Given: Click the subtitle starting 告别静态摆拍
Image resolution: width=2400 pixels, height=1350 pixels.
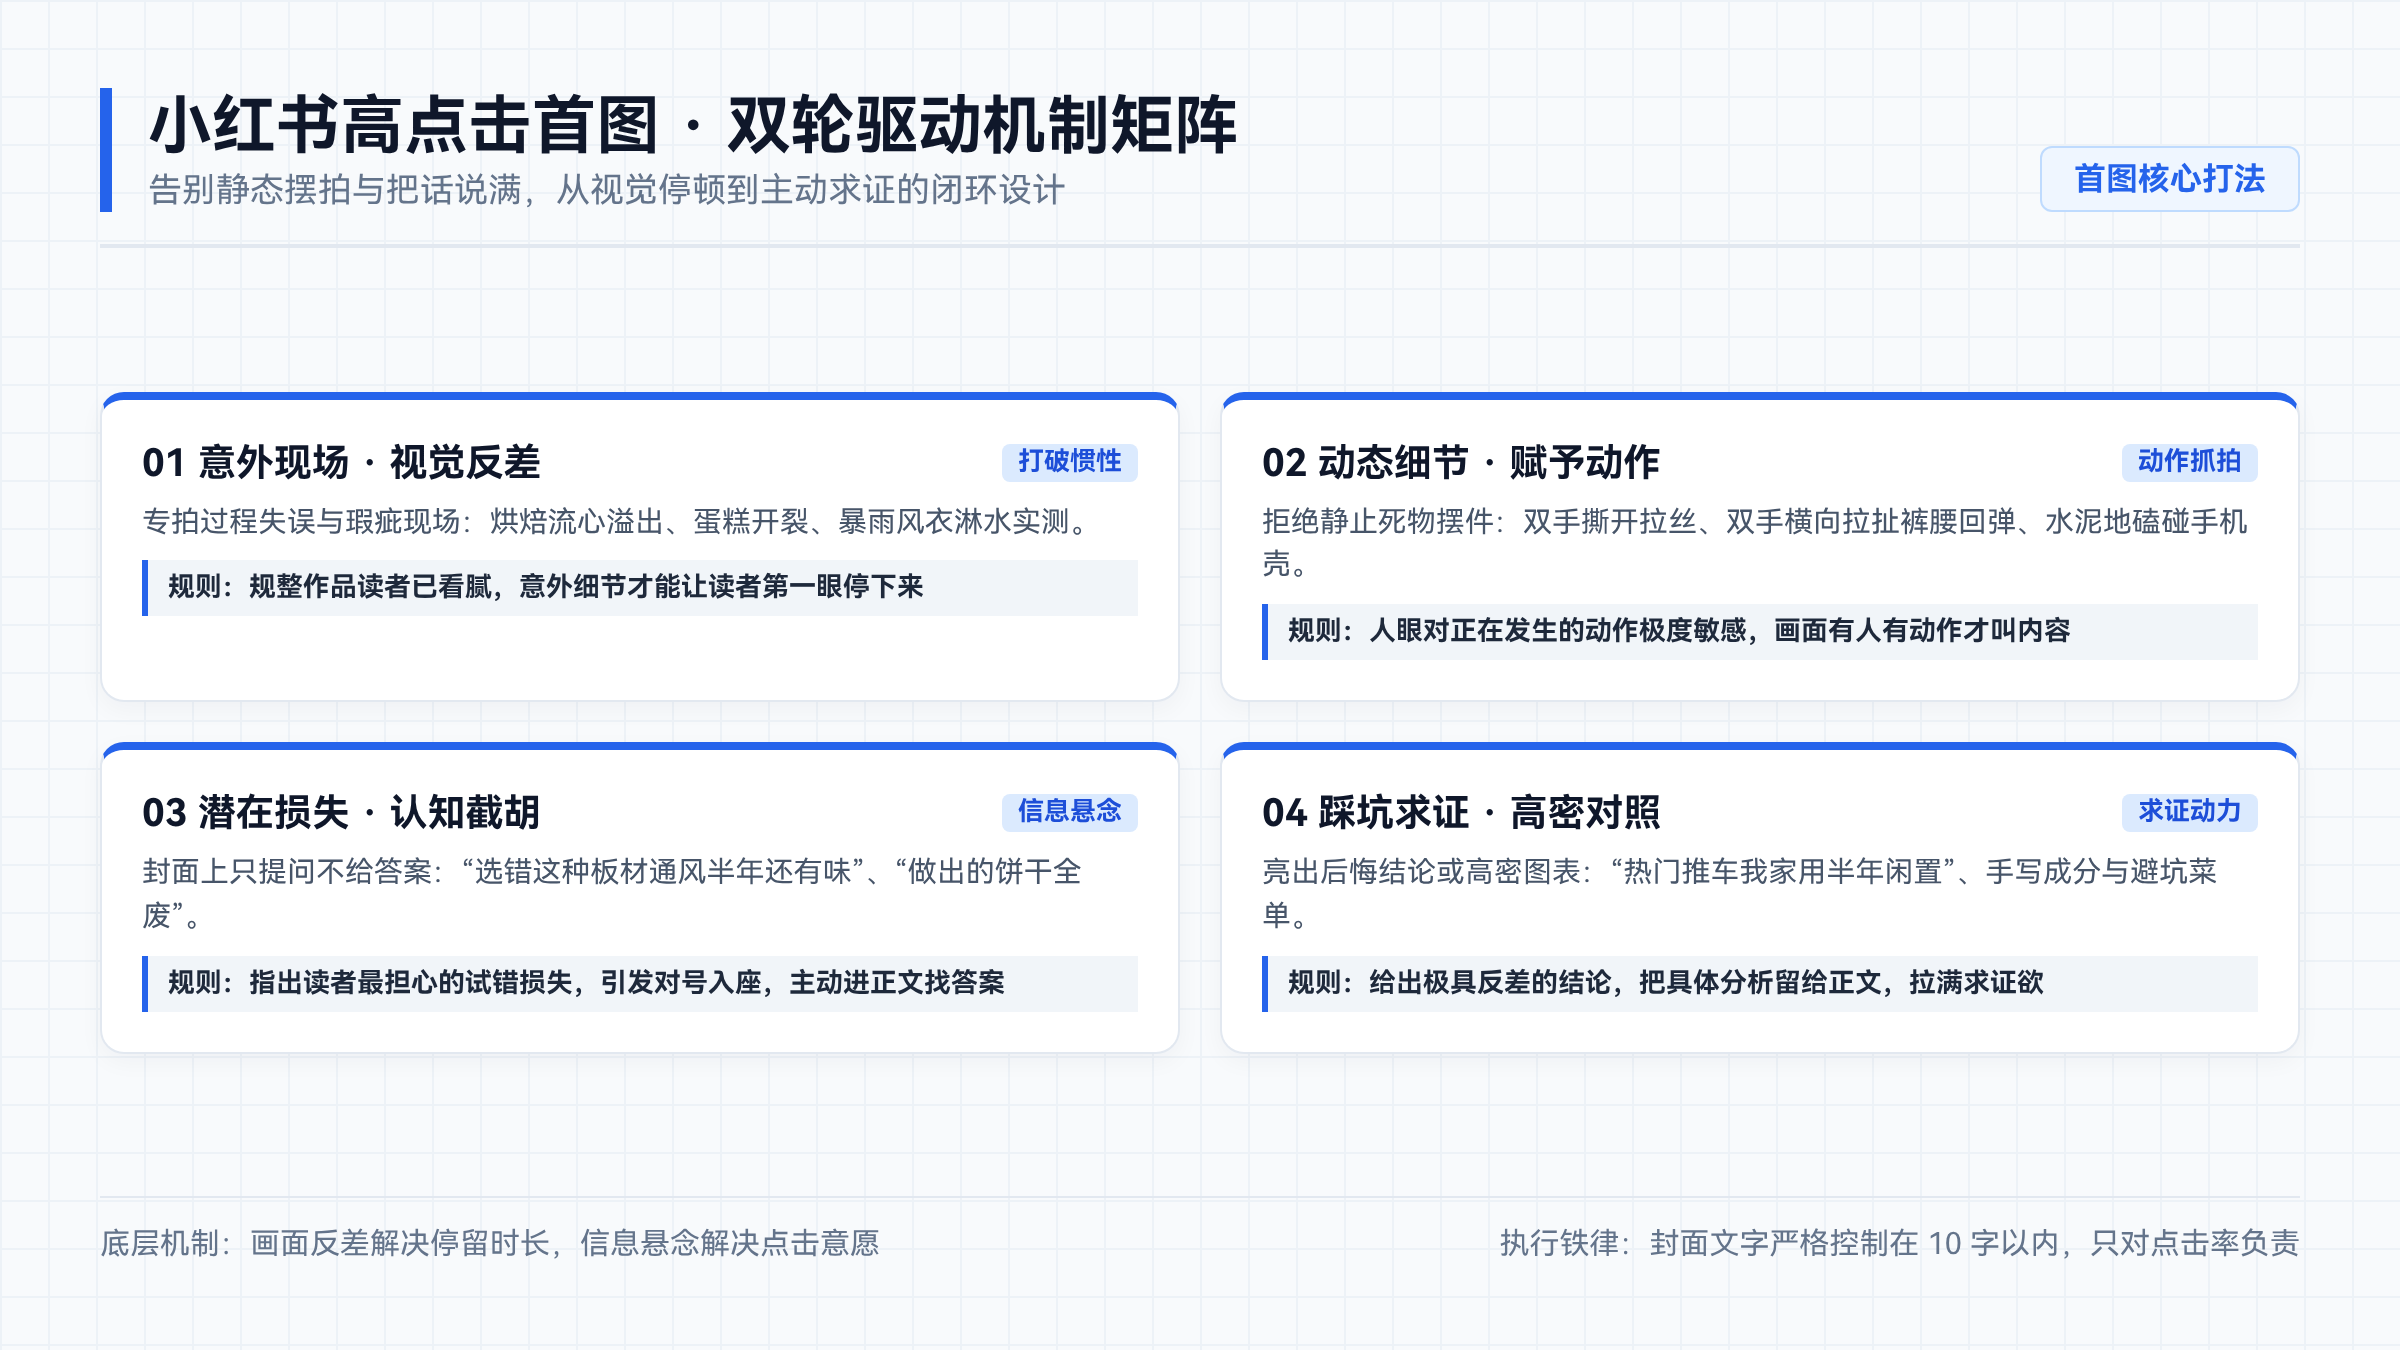Looking at the screenshot, I should coord(607,190).
